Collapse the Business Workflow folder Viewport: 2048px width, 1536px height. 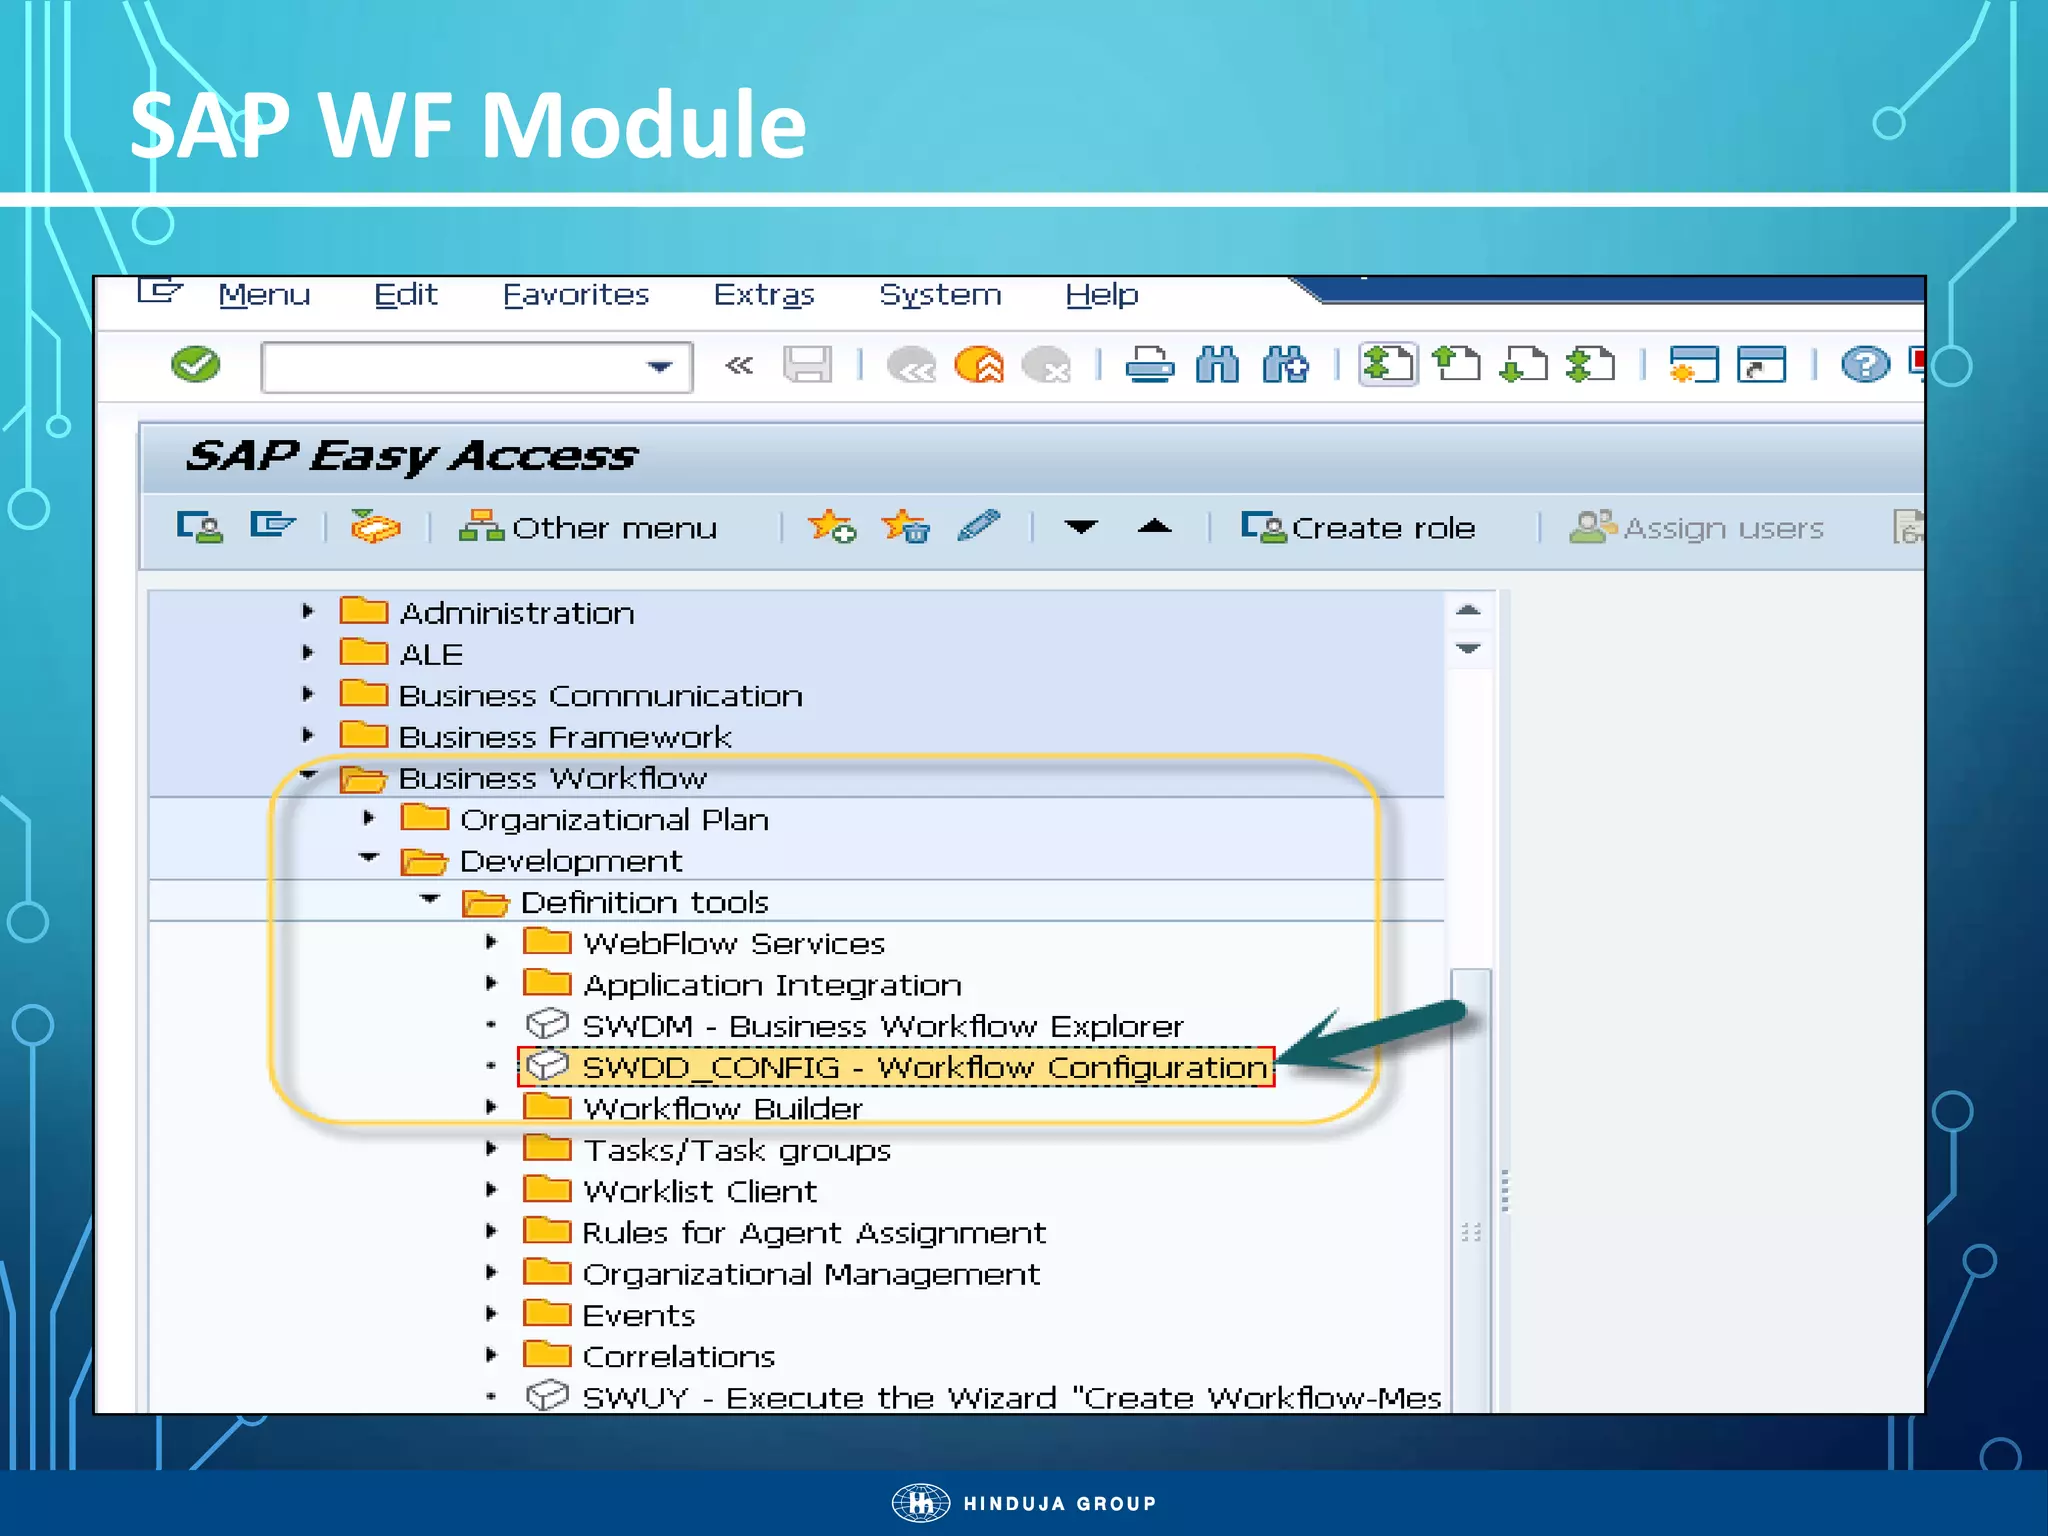point(308,775)
